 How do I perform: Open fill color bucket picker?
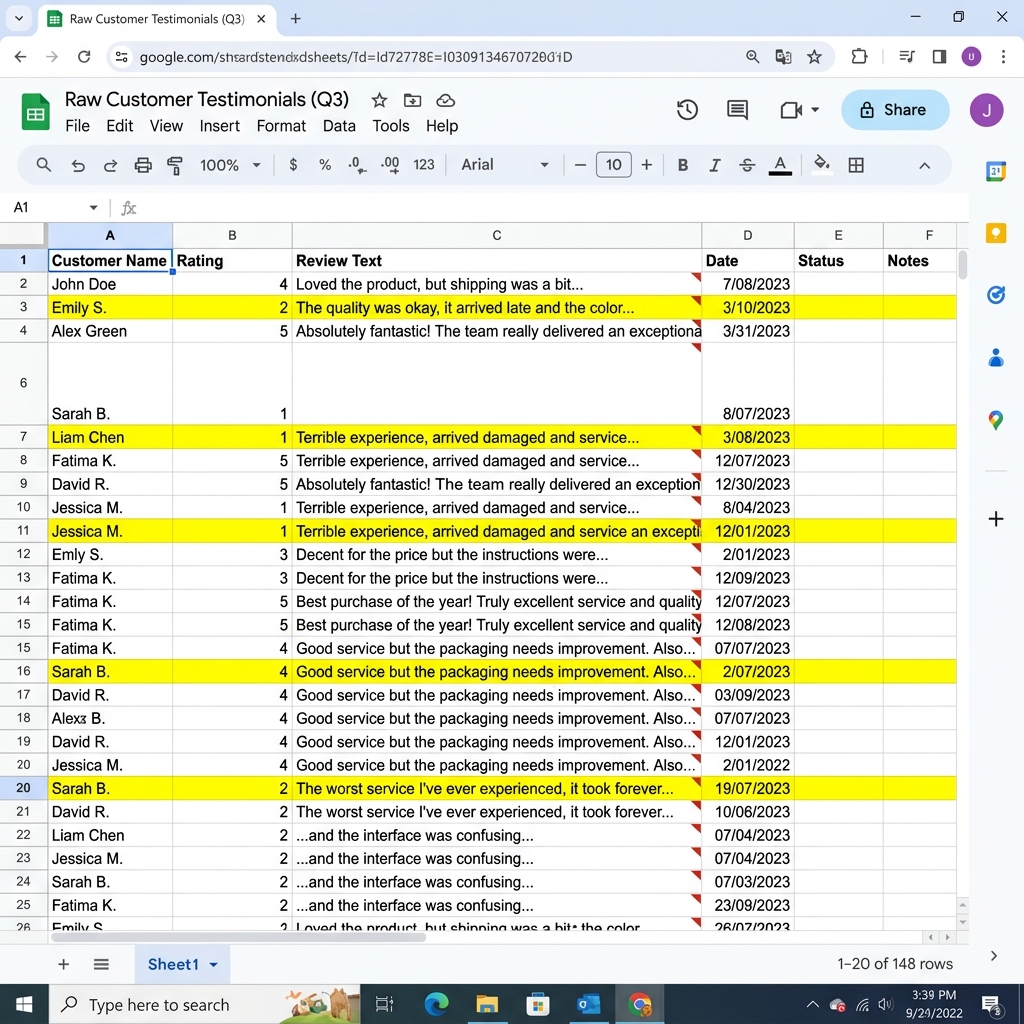pyautogui.click(x=822, y=165)
